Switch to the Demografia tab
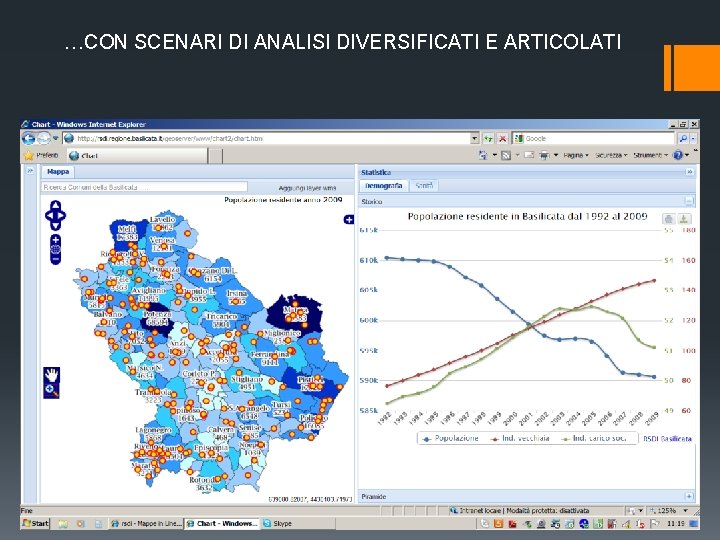 click(x=383, y=186)
